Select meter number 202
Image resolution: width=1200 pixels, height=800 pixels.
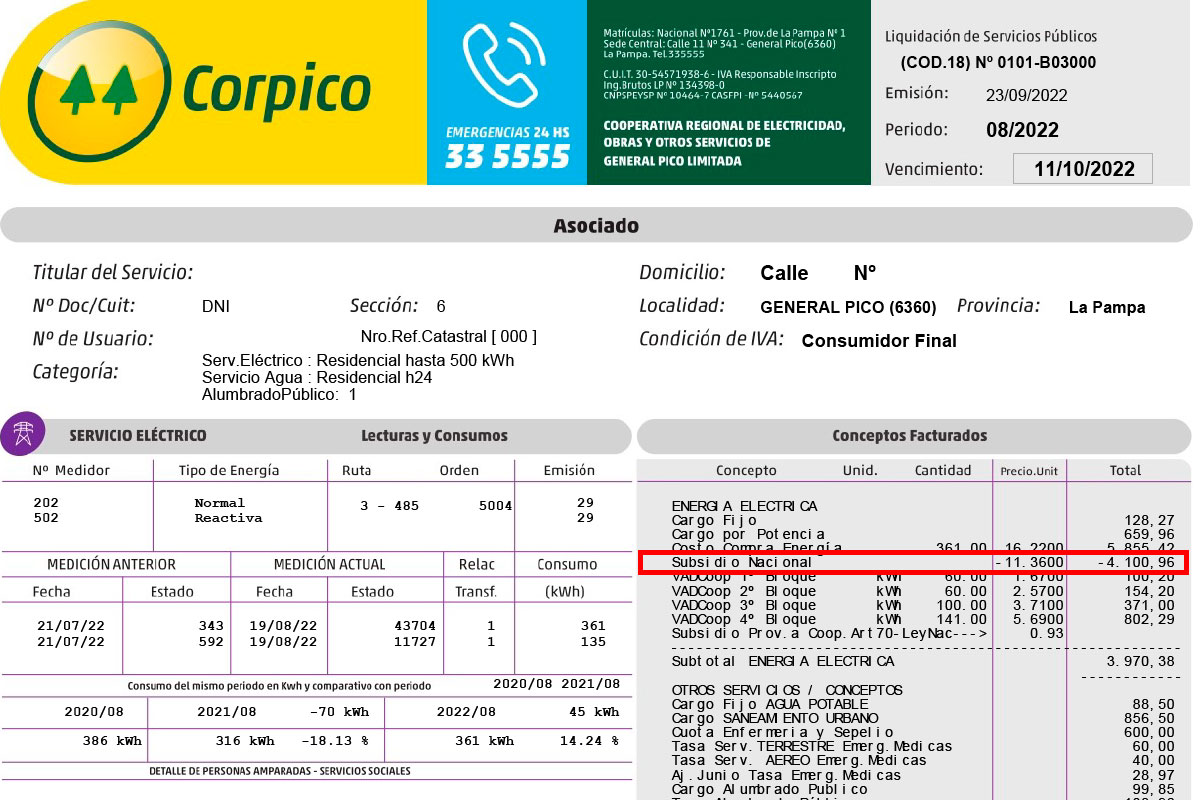click(x=46, y=503)
